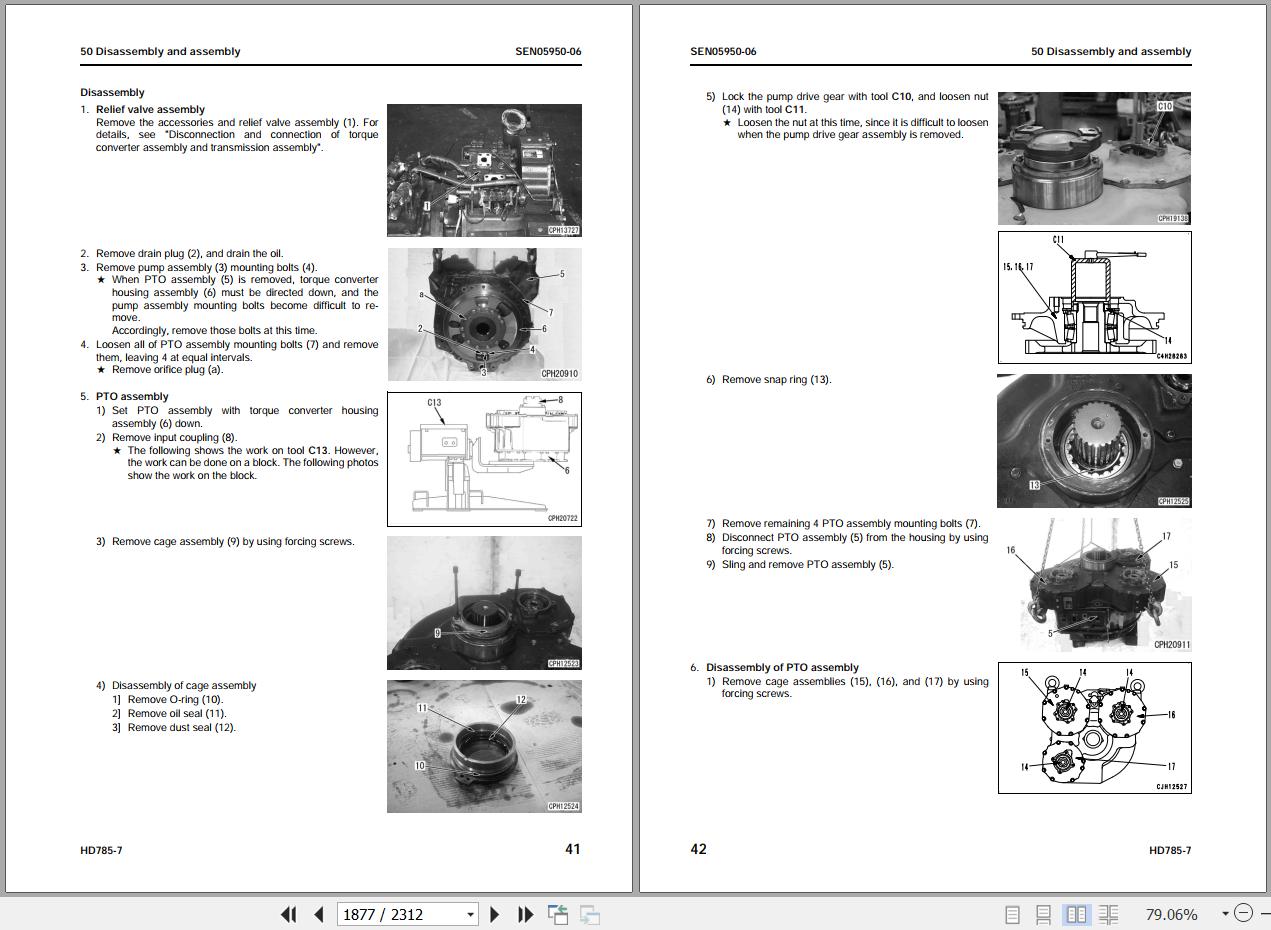
Task: Click the 79.06% zoom percentage value
Action: tap(1171, 914)
